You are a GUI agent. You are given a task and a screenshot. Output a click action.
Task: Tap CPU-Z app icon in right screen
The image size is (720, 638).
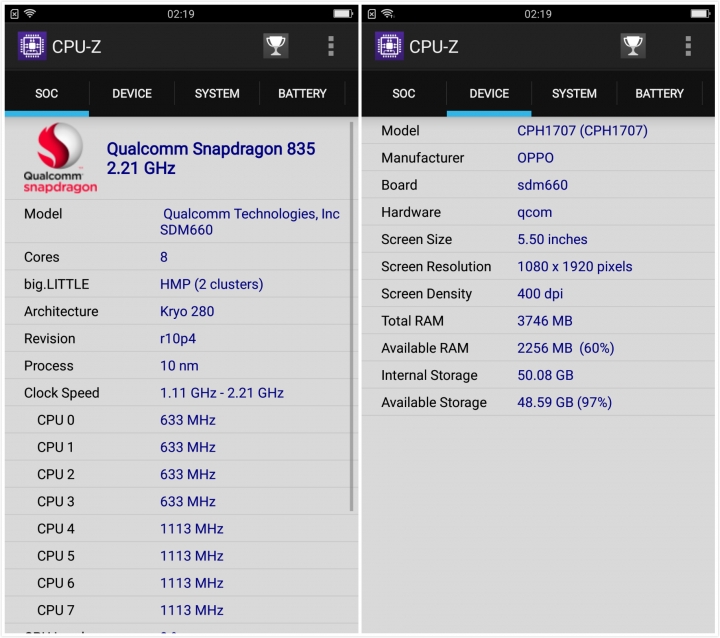coord(389,46)
